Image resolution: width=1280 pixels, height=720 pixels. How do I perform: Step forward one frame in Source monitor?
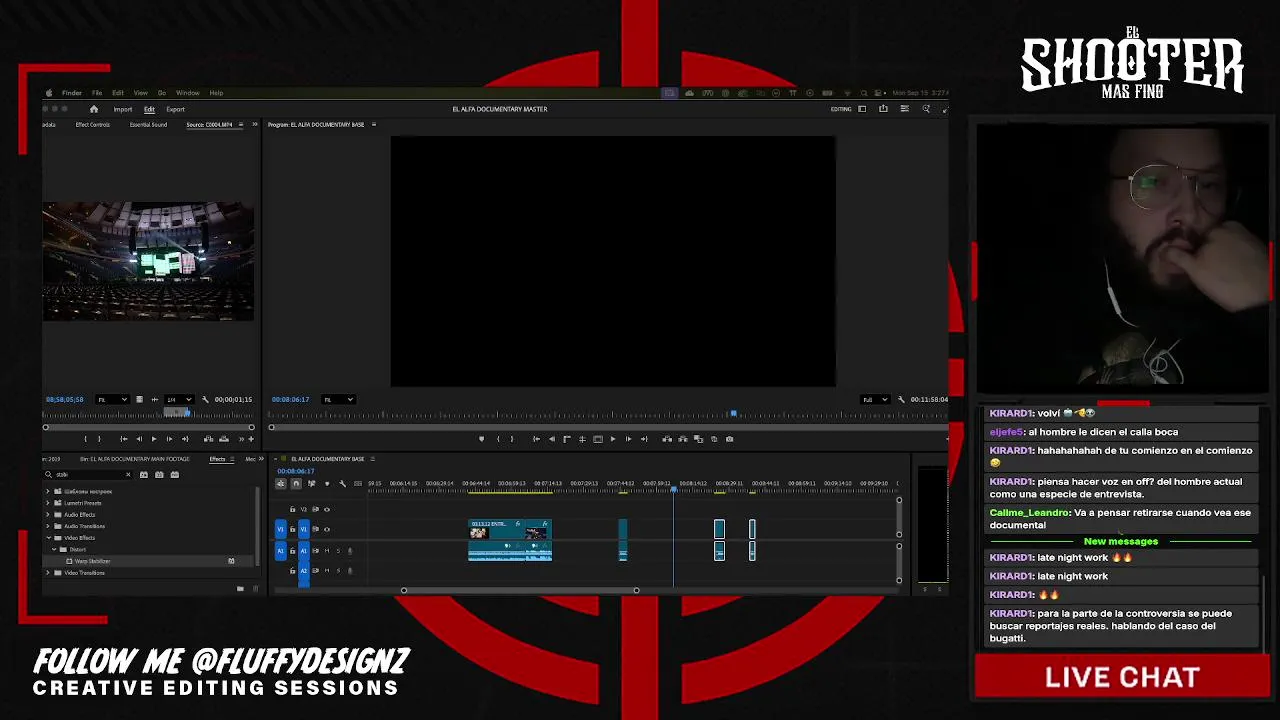(169, 439)
